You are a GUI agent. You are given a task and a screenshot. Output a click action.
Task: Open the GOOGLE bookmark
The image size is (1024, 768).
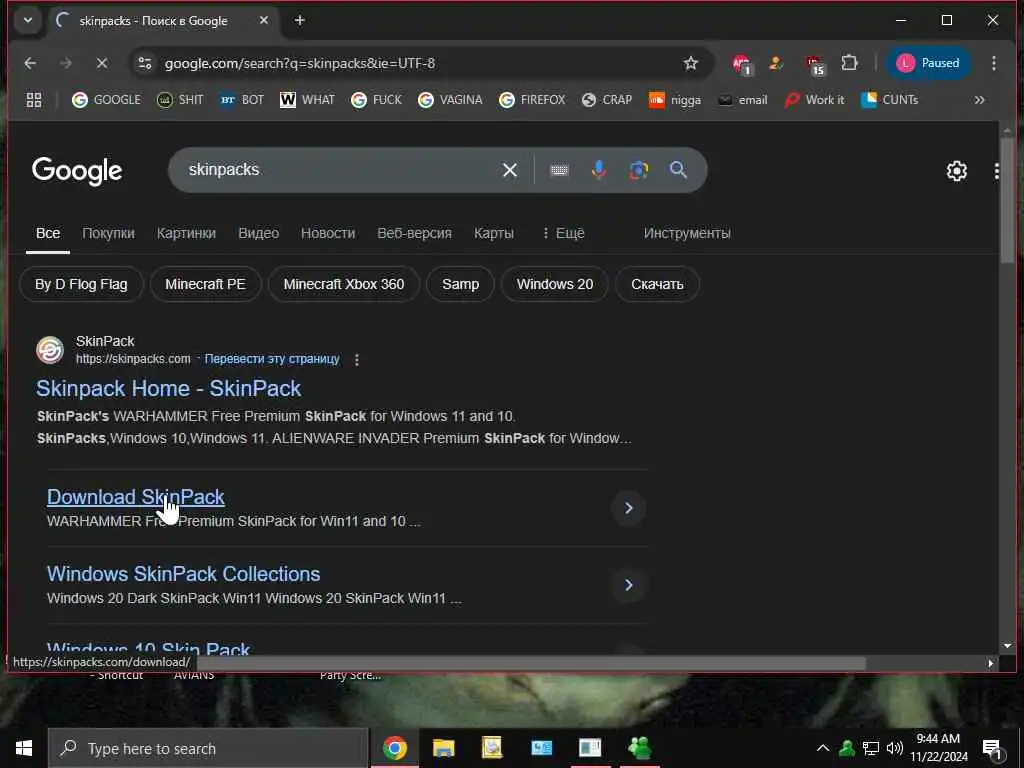click(x=106, y=100)
